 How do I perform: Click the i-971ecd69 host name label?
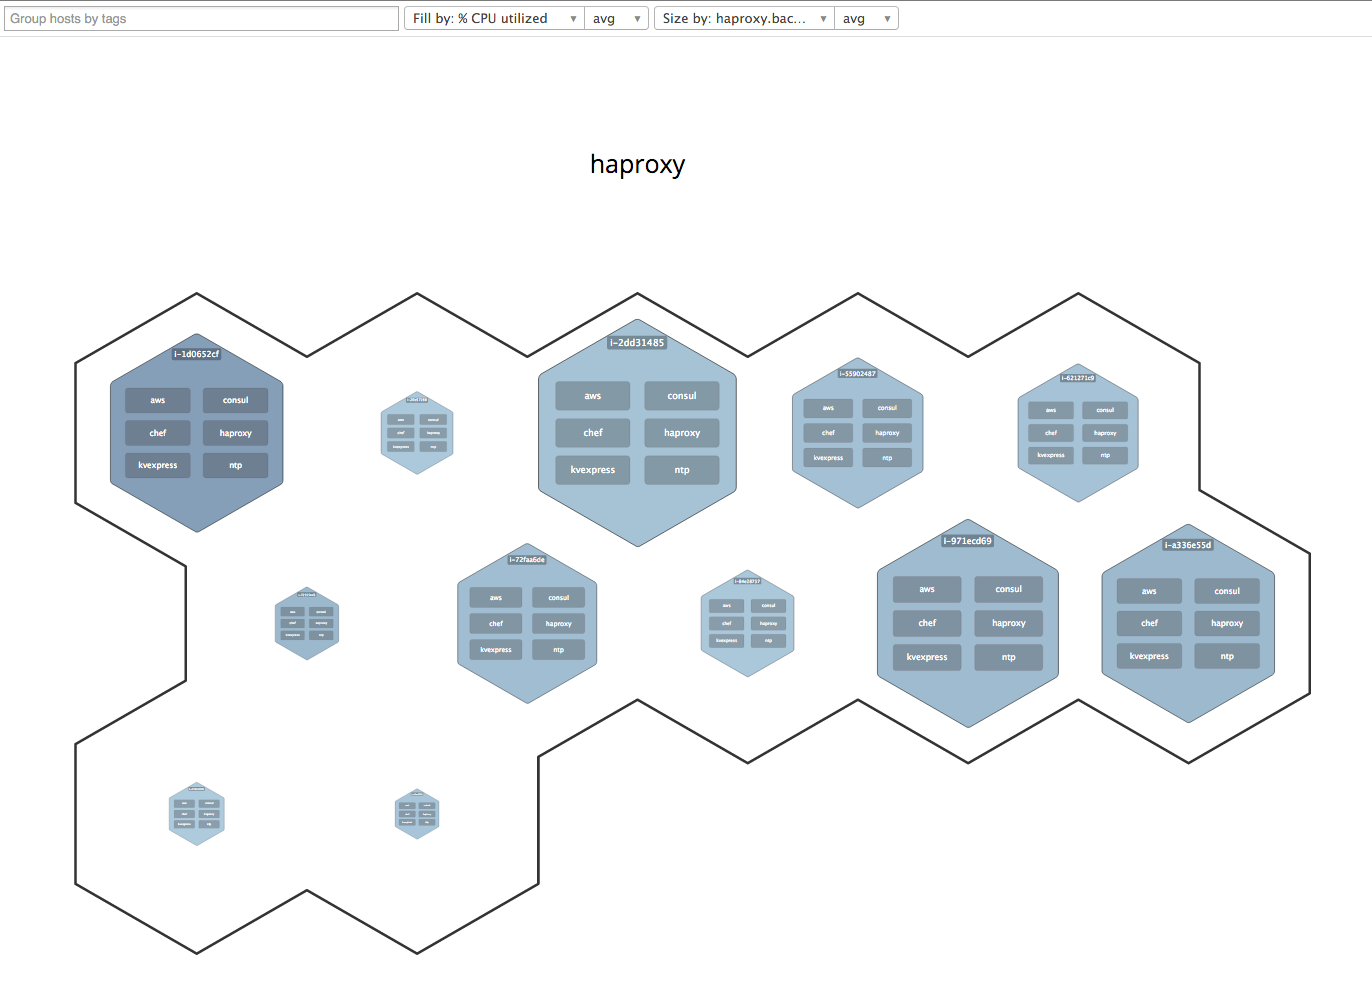tap(967, 541)
